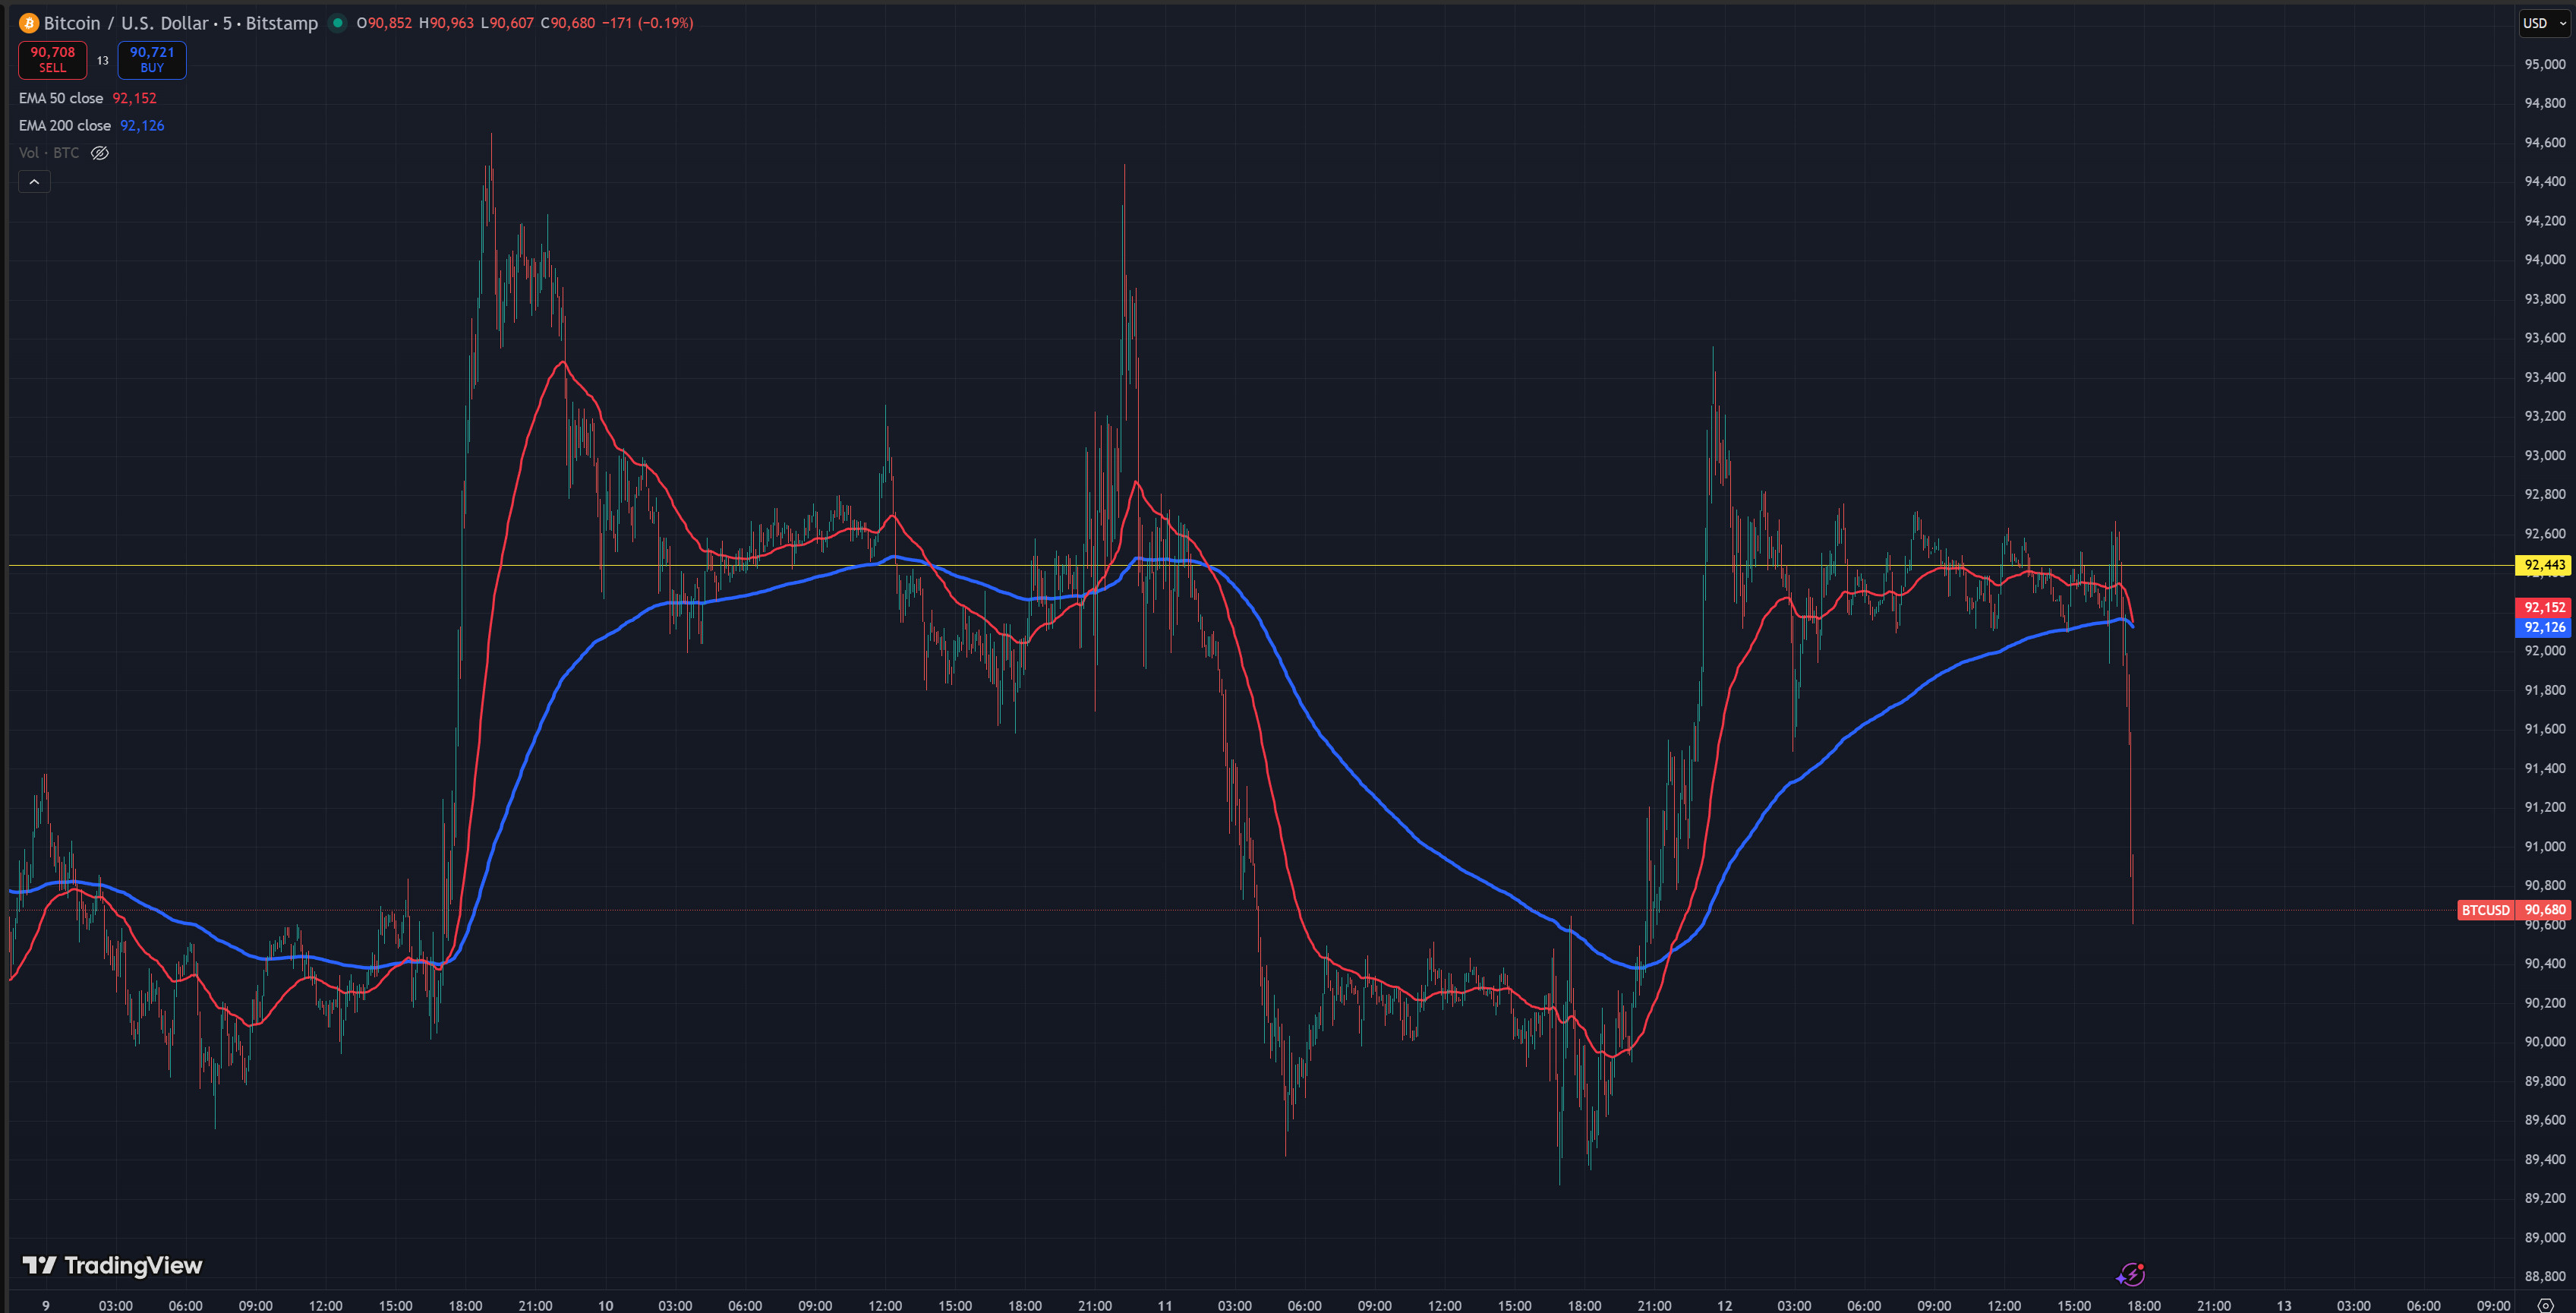This screenshot has width=2576, height=1313.
Task: Click the yellow 92,443 price label
Action: pos(2543,565)
